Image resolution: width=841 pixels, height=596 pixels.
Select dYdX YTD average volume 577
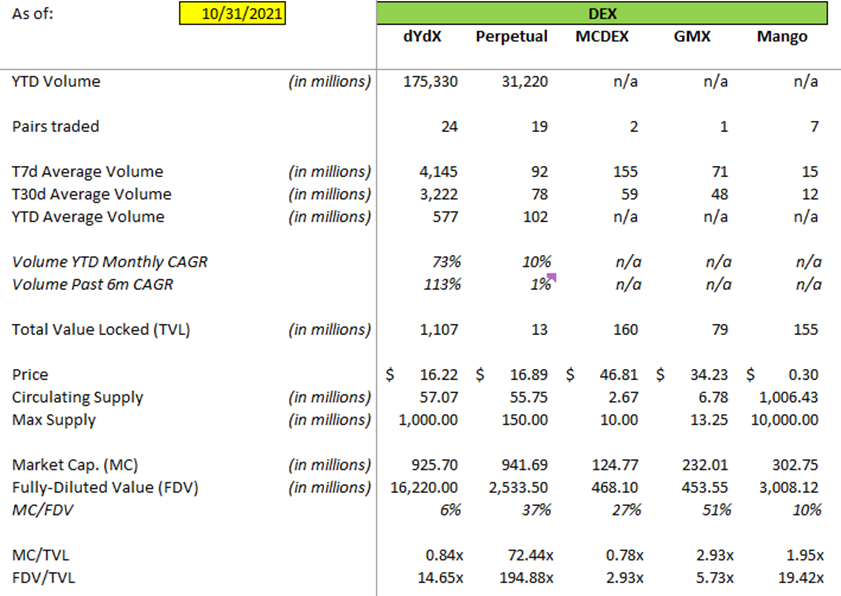pos(445,217)
